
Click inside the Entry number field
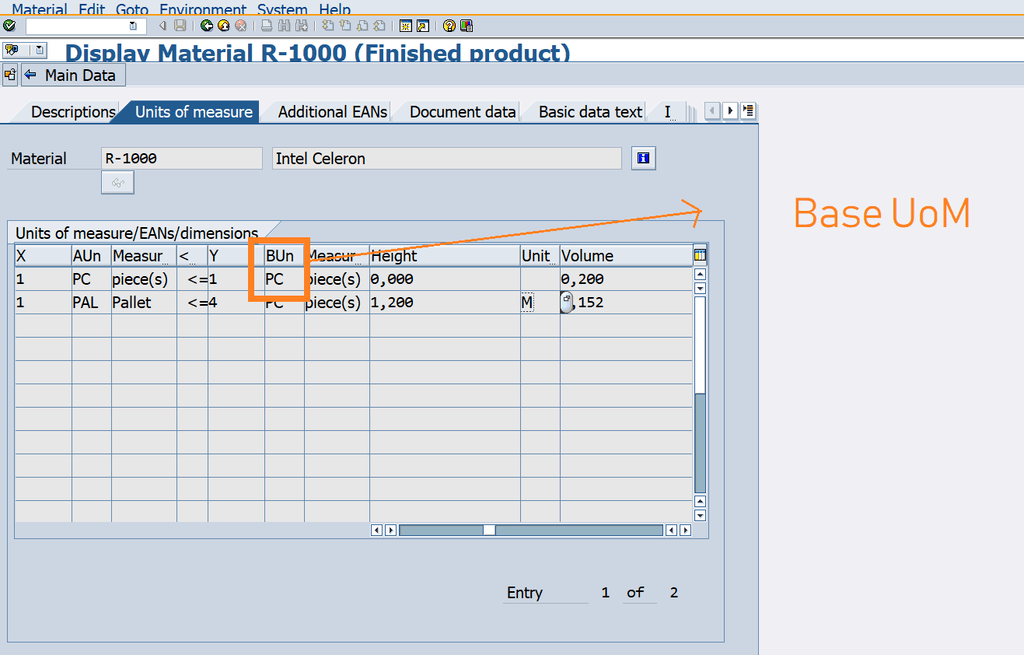pos(604,592)
